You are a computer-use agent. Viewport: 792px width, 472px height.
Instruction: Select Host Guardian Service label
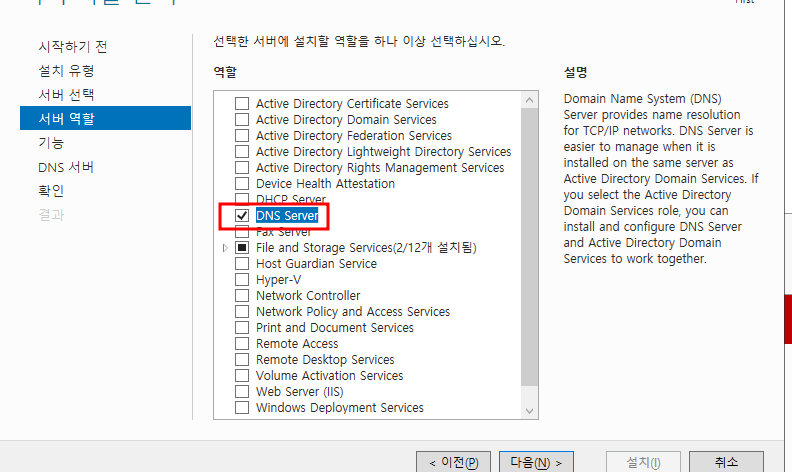(316, 264)
